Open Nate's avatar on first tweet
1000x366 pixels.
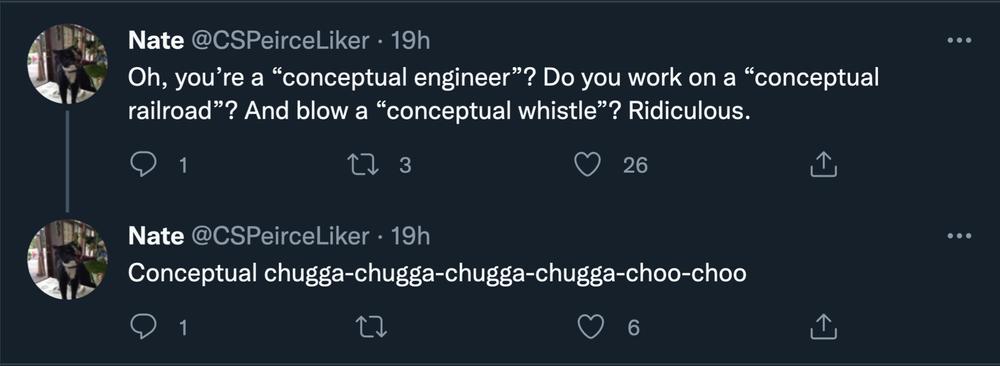click(67, 64)
